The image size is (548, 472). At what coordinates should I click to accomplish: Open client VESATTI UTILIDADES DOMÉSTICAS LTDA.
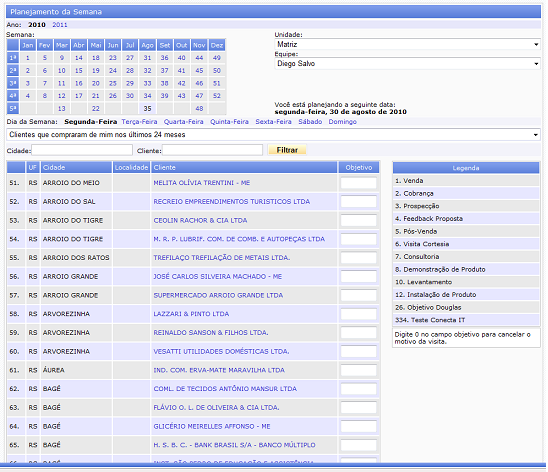tap(221, 351)
